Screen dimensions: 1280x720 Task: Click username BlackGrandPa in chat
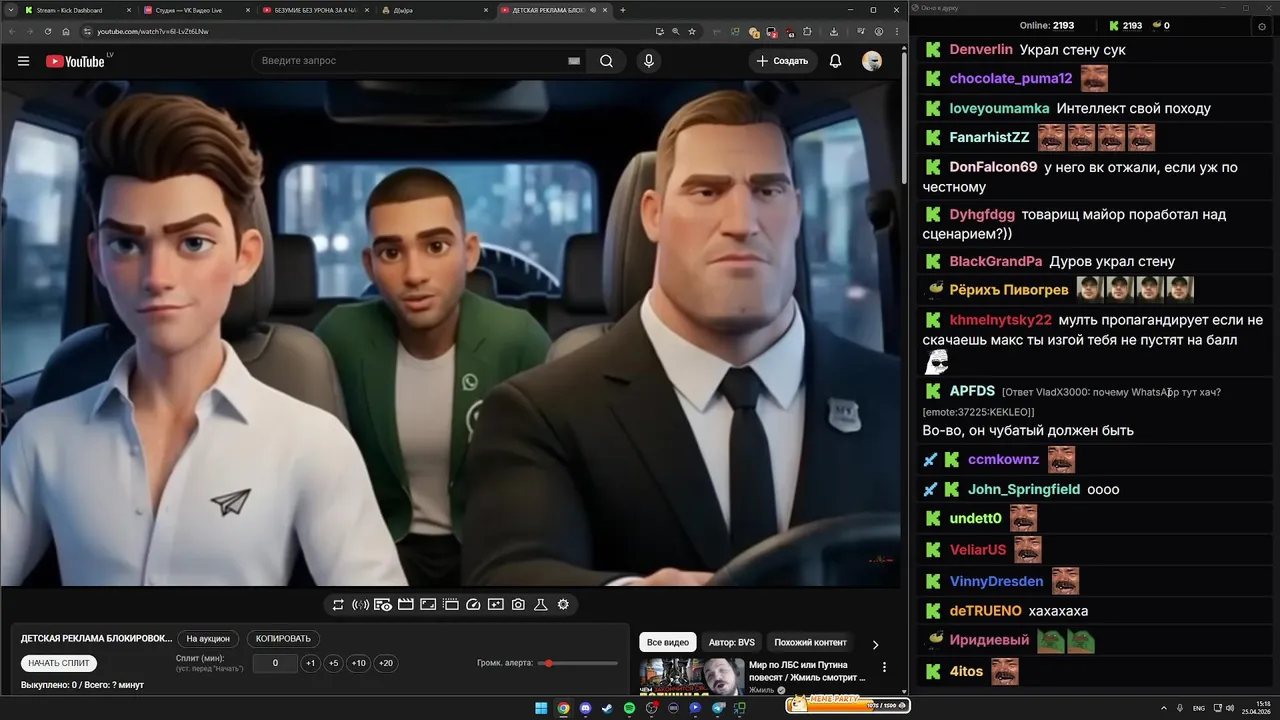tap(996, 261)
